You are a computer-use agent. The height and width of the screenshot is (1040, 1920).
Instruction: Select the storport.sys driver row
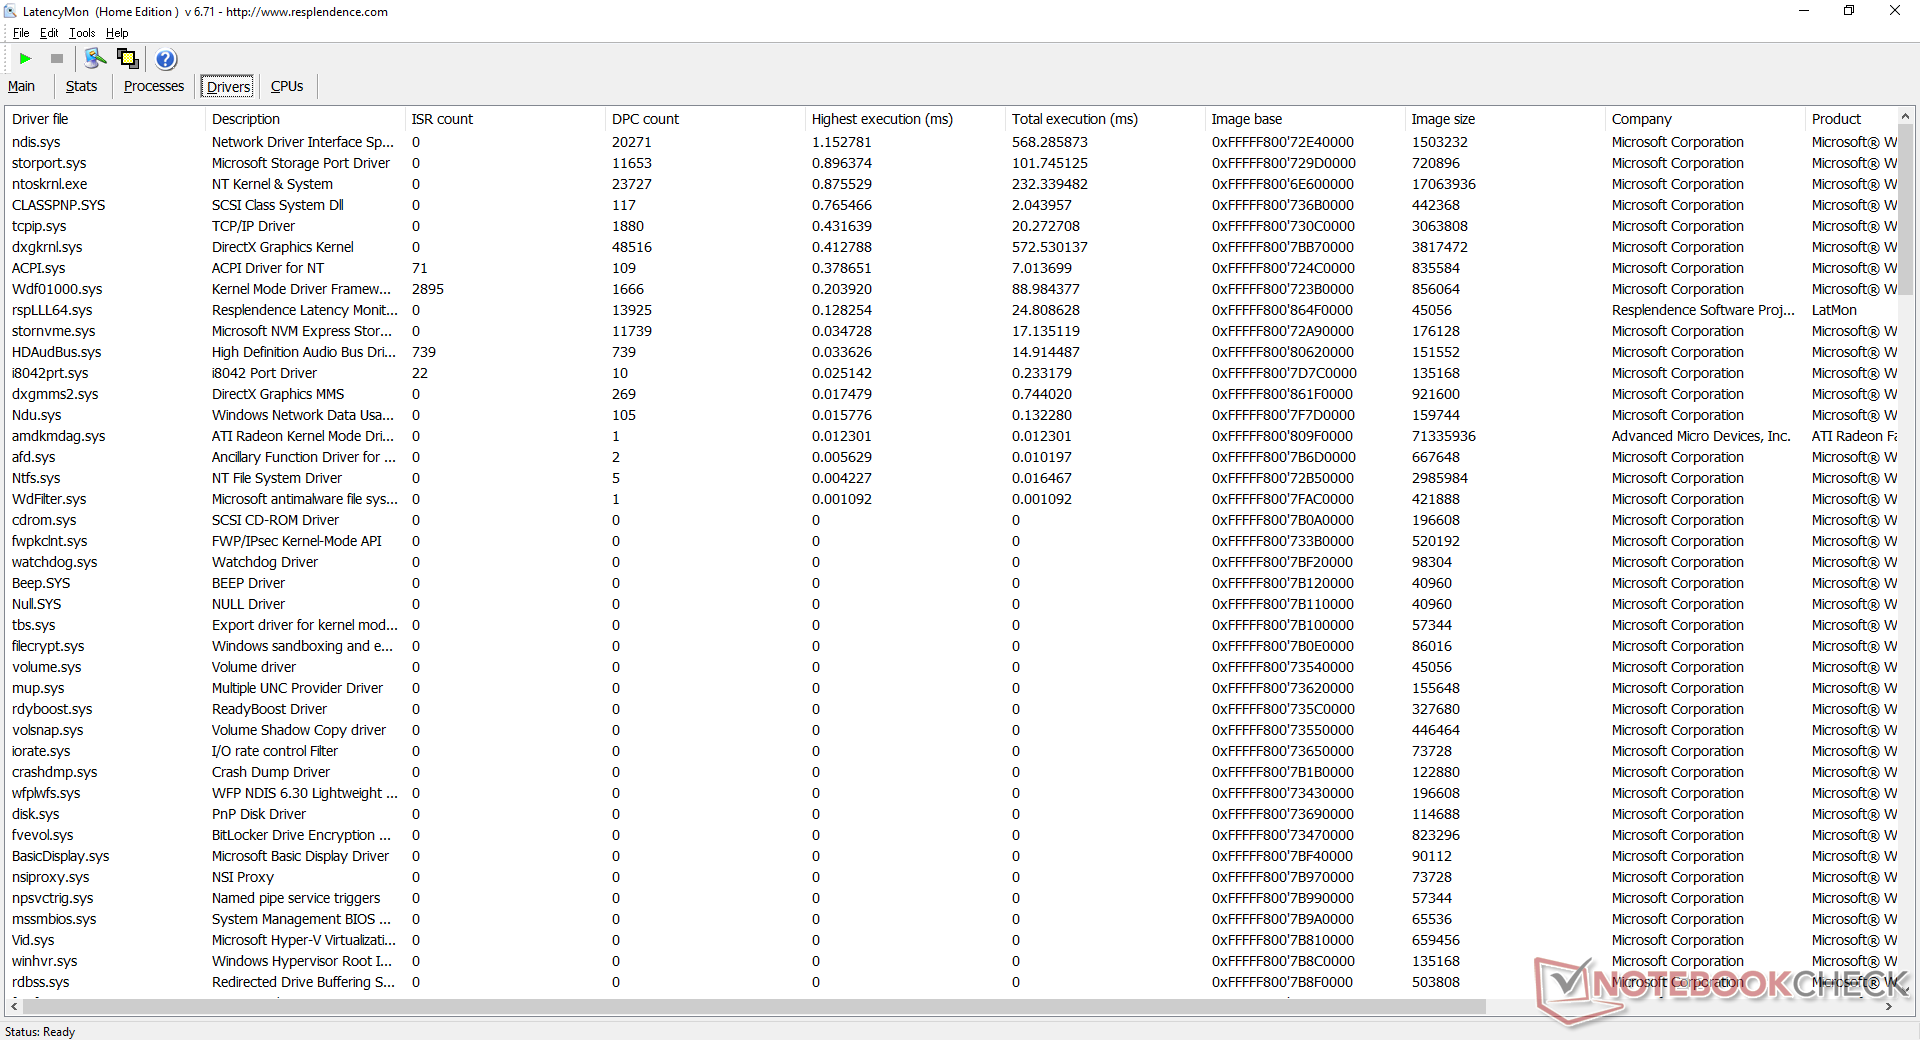[x=951, y=163]
